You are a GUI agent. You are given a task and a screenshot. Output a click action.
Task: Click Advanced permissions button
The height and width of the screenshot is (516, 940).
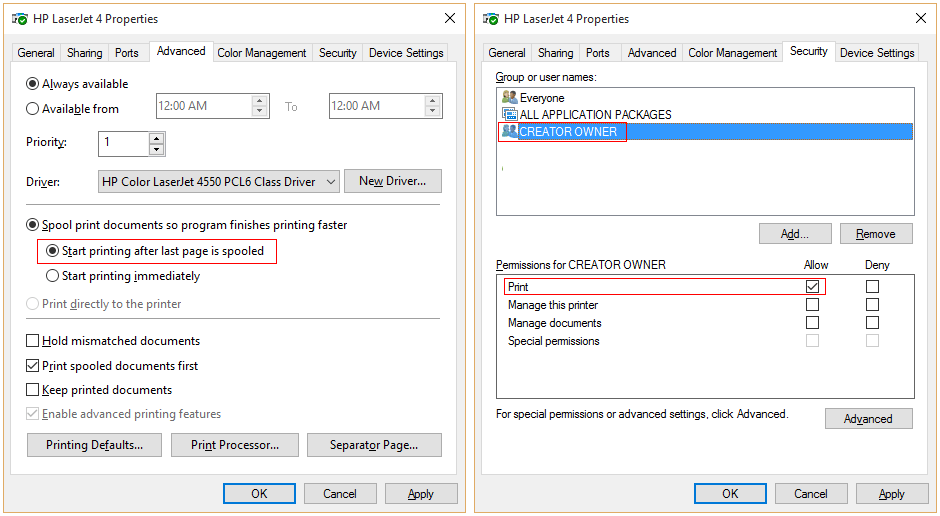point(869,418)
